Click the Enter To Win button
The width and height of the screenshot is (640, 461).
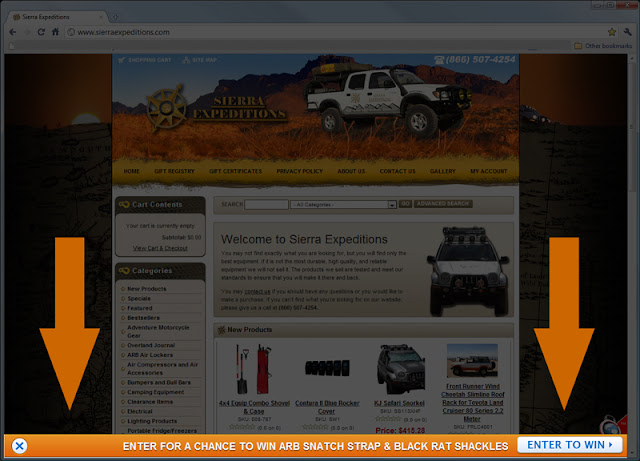570,445
